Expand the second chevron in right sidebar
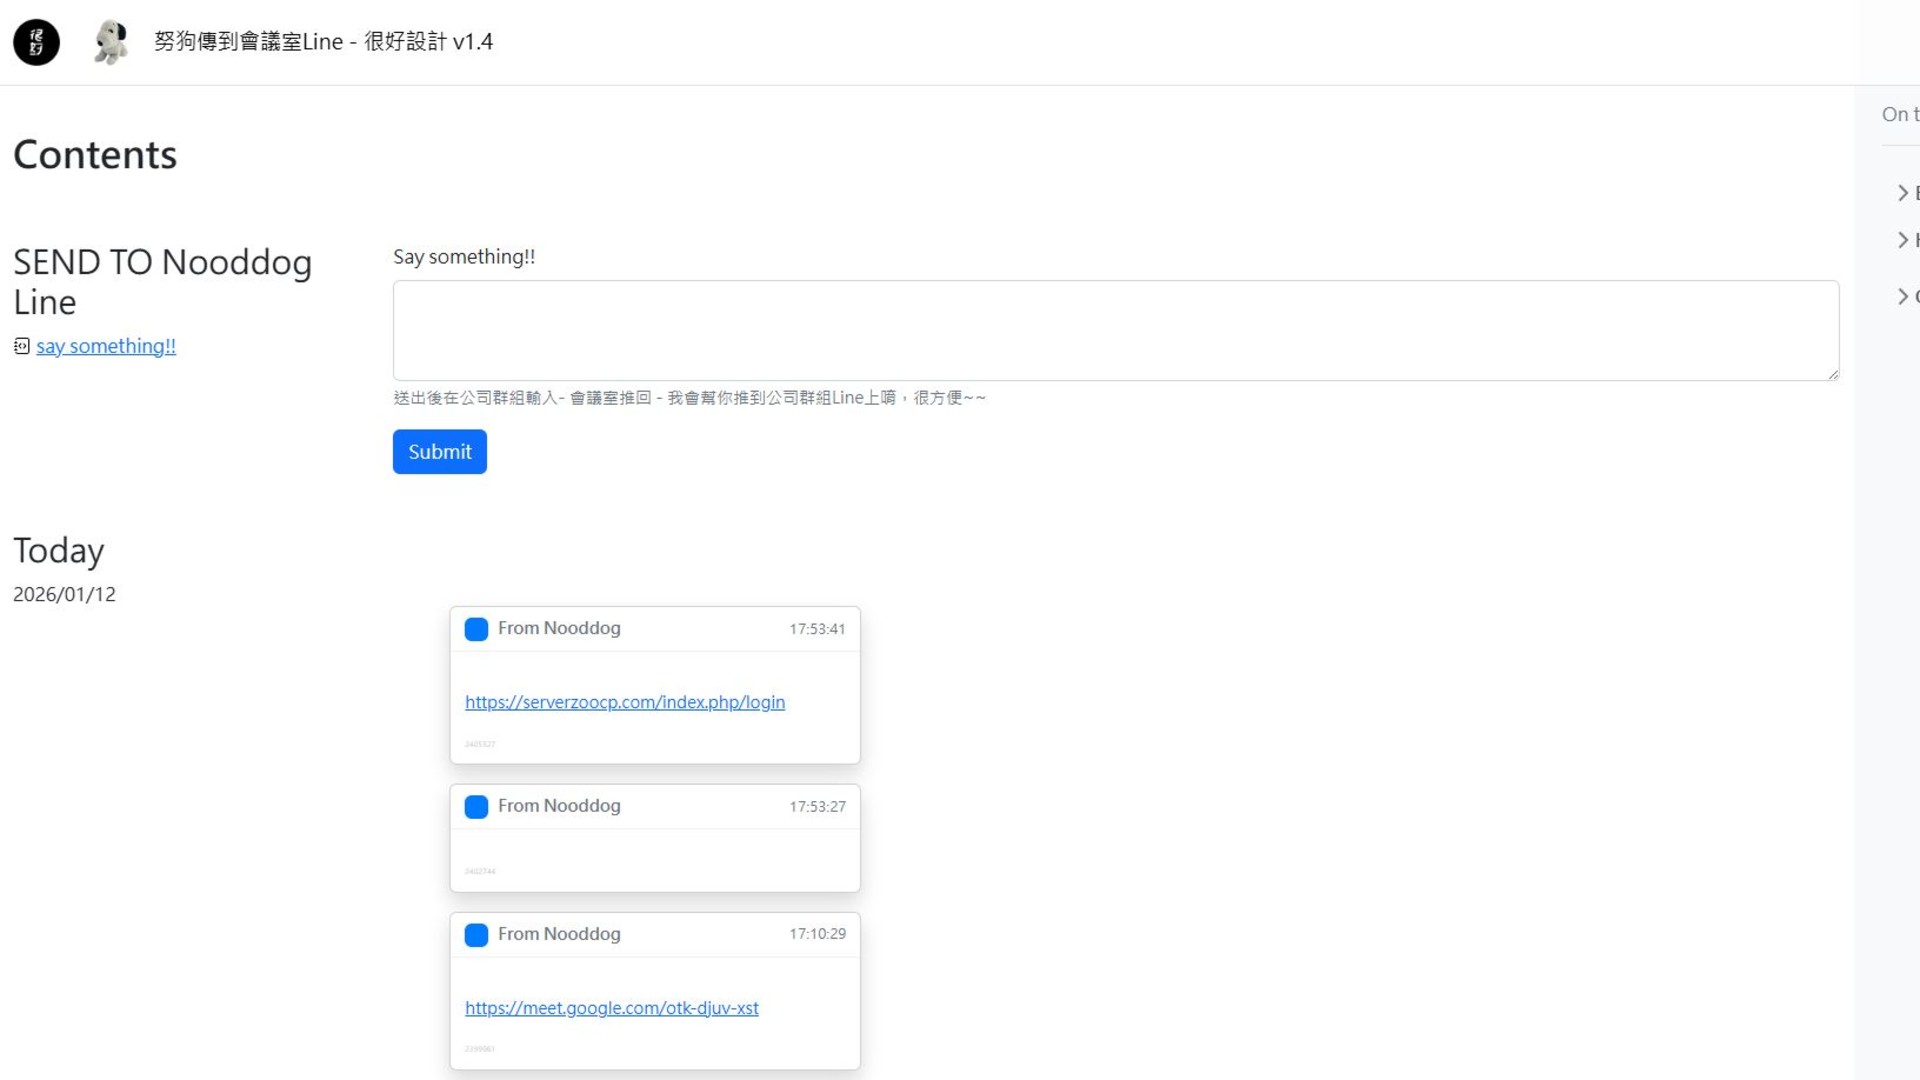Viewport: 1920px width, 1080px height. pyautogui.click(x=1903, y=240)
